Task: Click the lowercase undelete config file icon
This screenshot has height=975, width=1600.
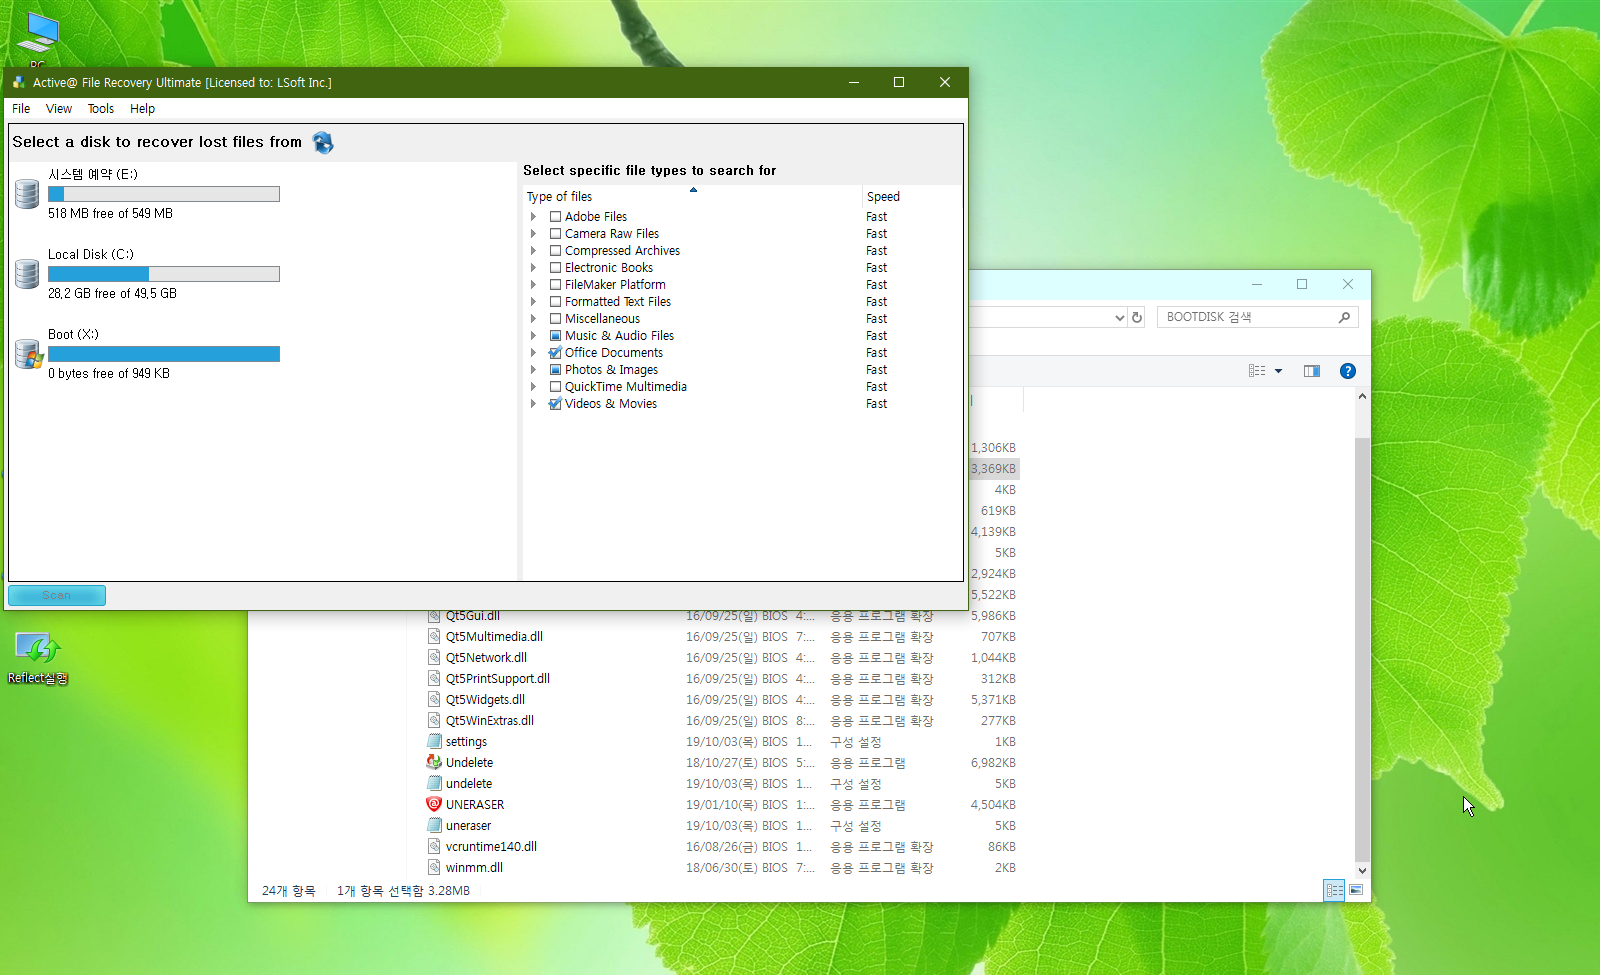Action: [x=434, y=783]
